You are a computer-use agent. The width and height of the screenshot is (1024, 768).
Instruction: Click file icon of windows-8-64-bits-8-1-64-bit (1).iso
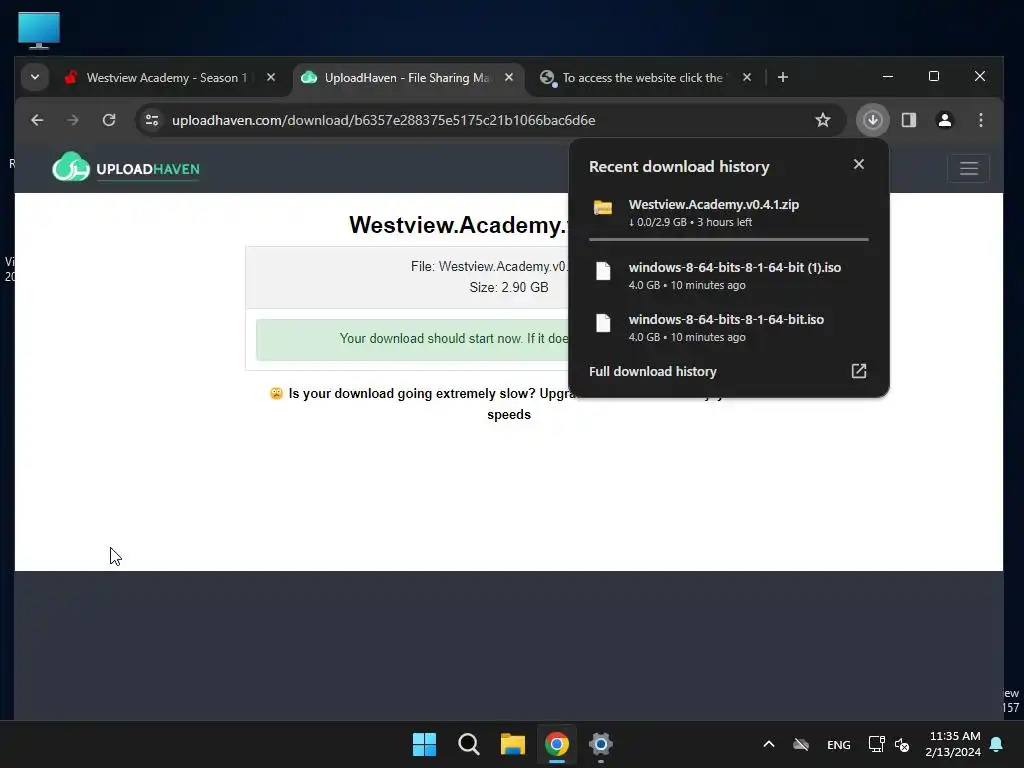603,271
